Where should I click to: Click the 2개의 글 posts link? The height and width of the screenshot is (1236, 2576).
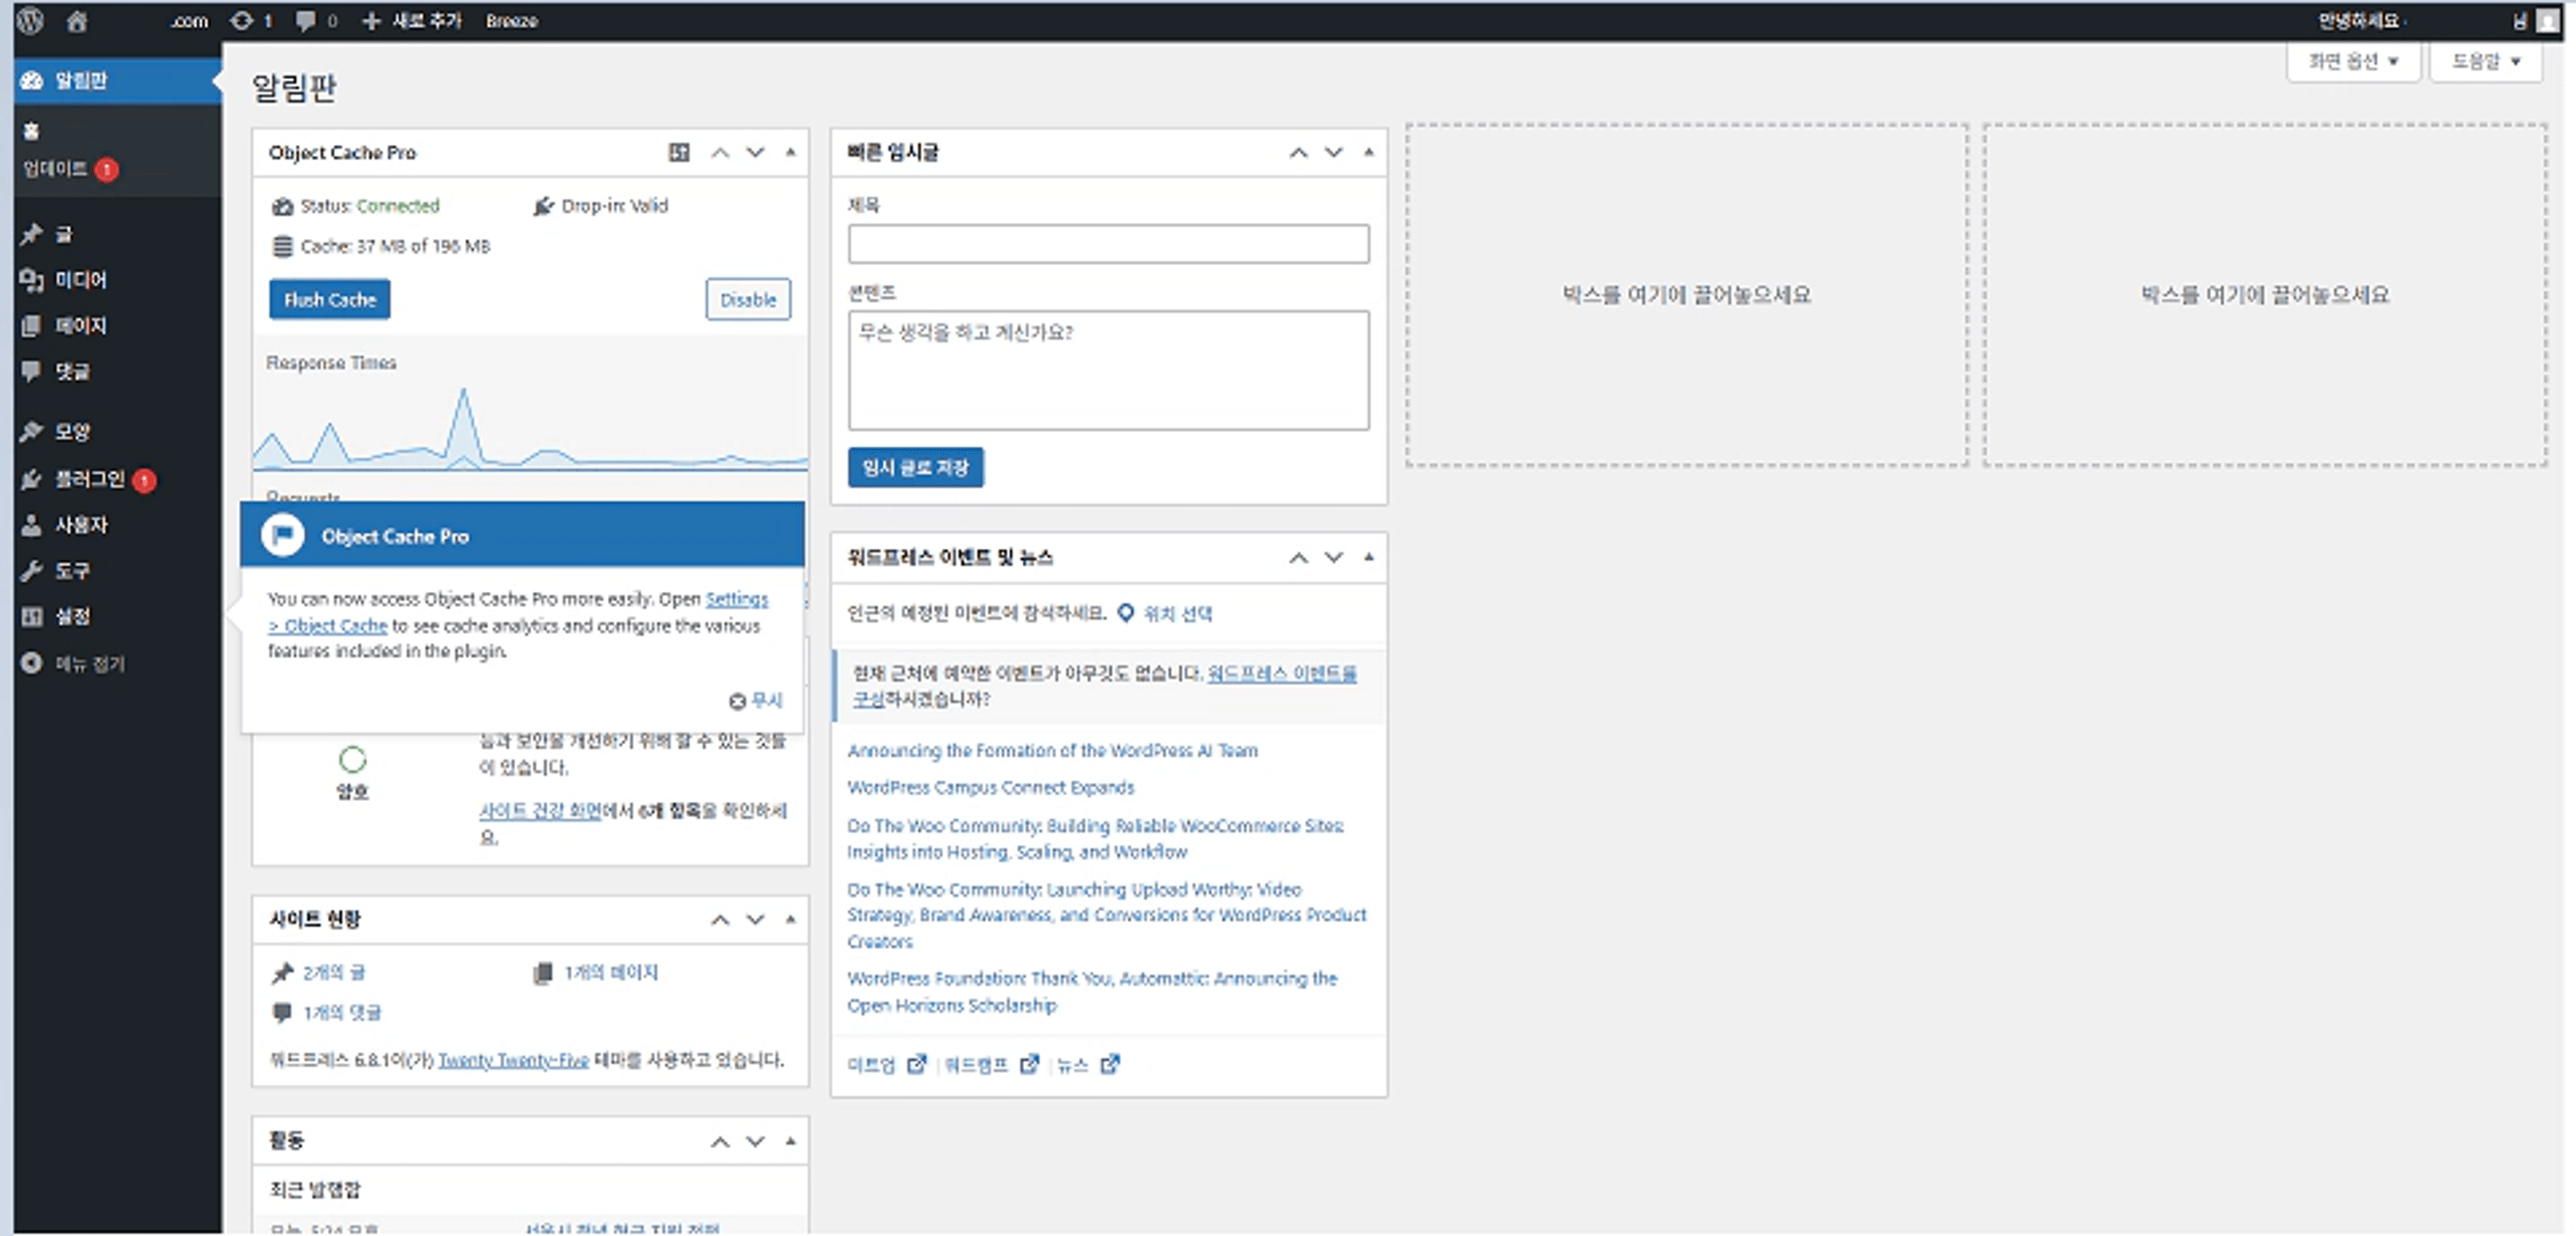(334, 972)
